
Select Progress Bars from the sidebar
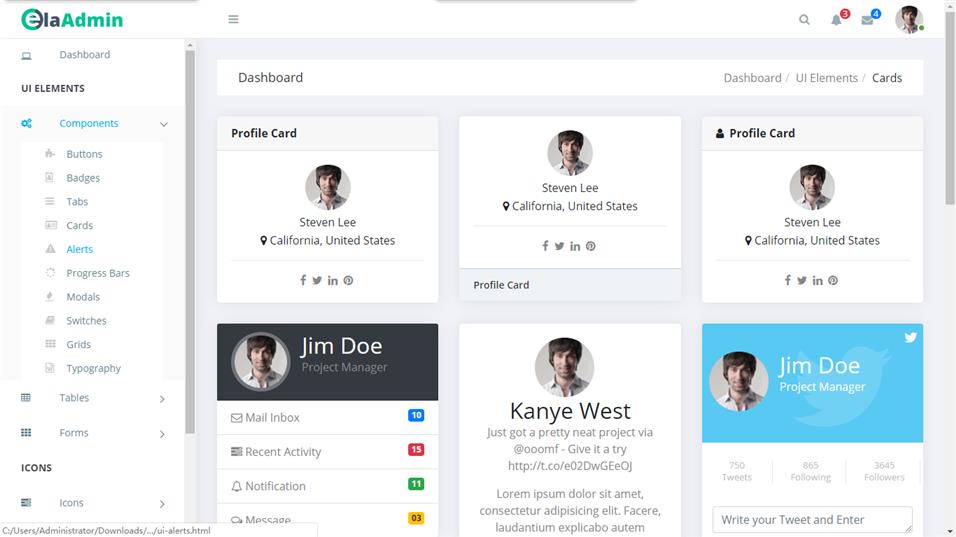[x=98, y=273]
